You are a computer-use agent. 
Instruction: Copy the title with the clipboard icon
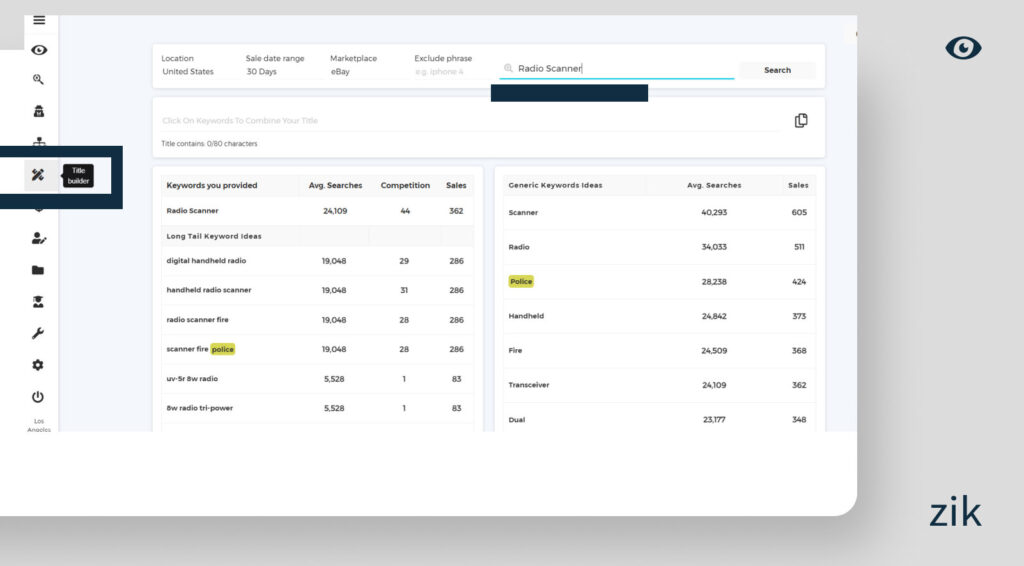(800, 121)
